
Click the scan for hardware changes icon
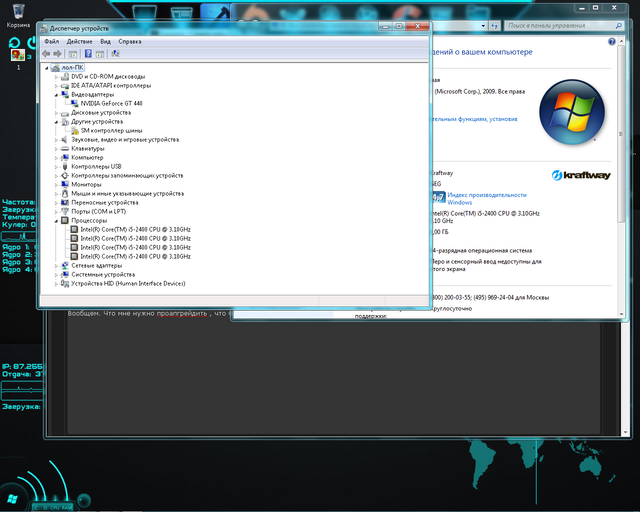pyautogui.click(x=116, y=53)
